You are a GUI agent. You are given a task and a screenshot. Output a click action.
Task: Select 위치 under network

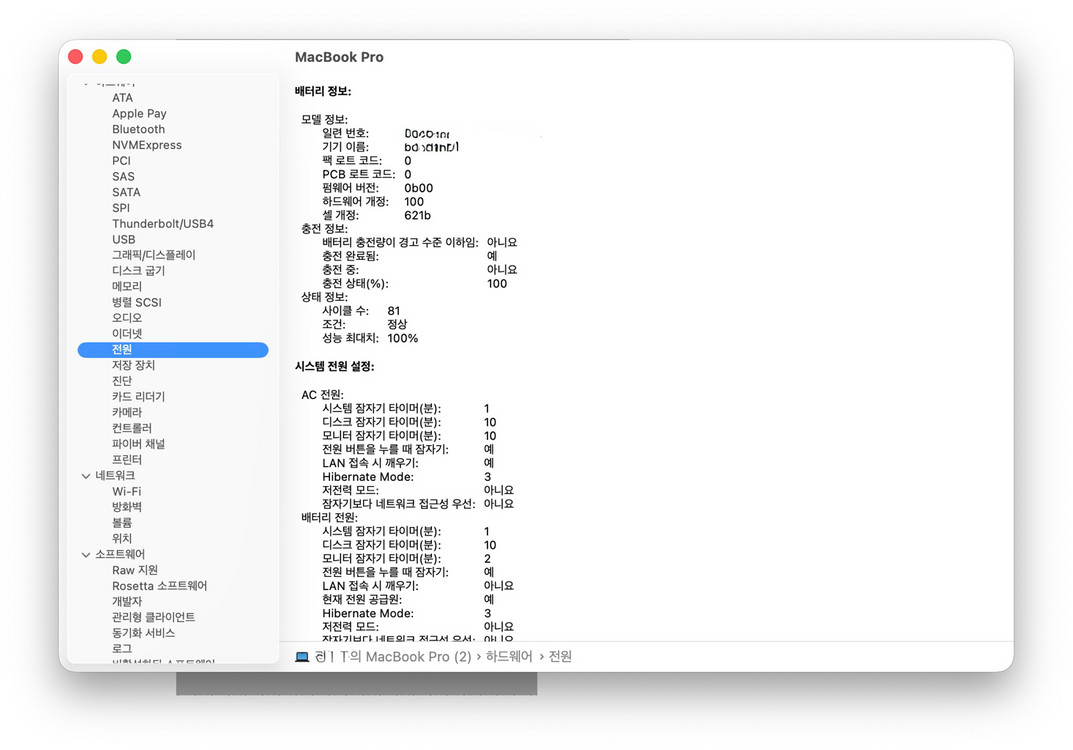121,539
